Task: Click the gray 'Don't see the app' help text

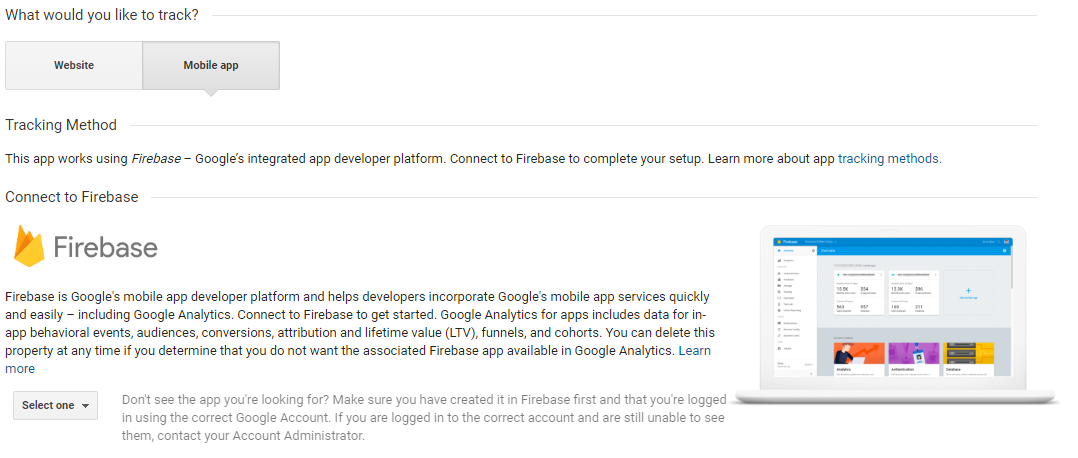Action: [x=423, y=417]
